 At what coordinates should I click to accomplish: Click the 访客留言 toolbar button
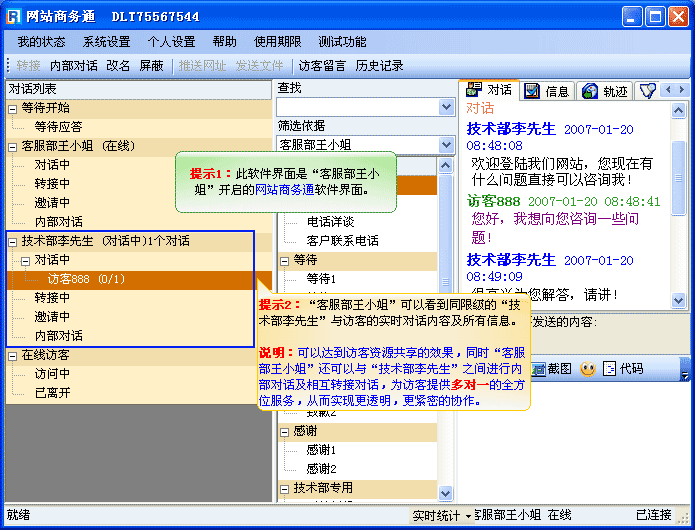point(322,66)
